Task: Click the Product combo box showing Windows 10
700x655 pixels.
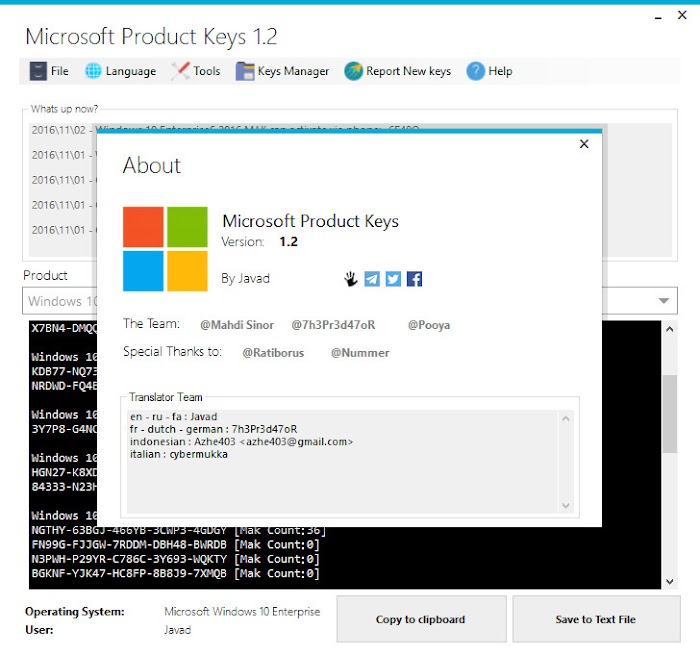Action: 350,300
